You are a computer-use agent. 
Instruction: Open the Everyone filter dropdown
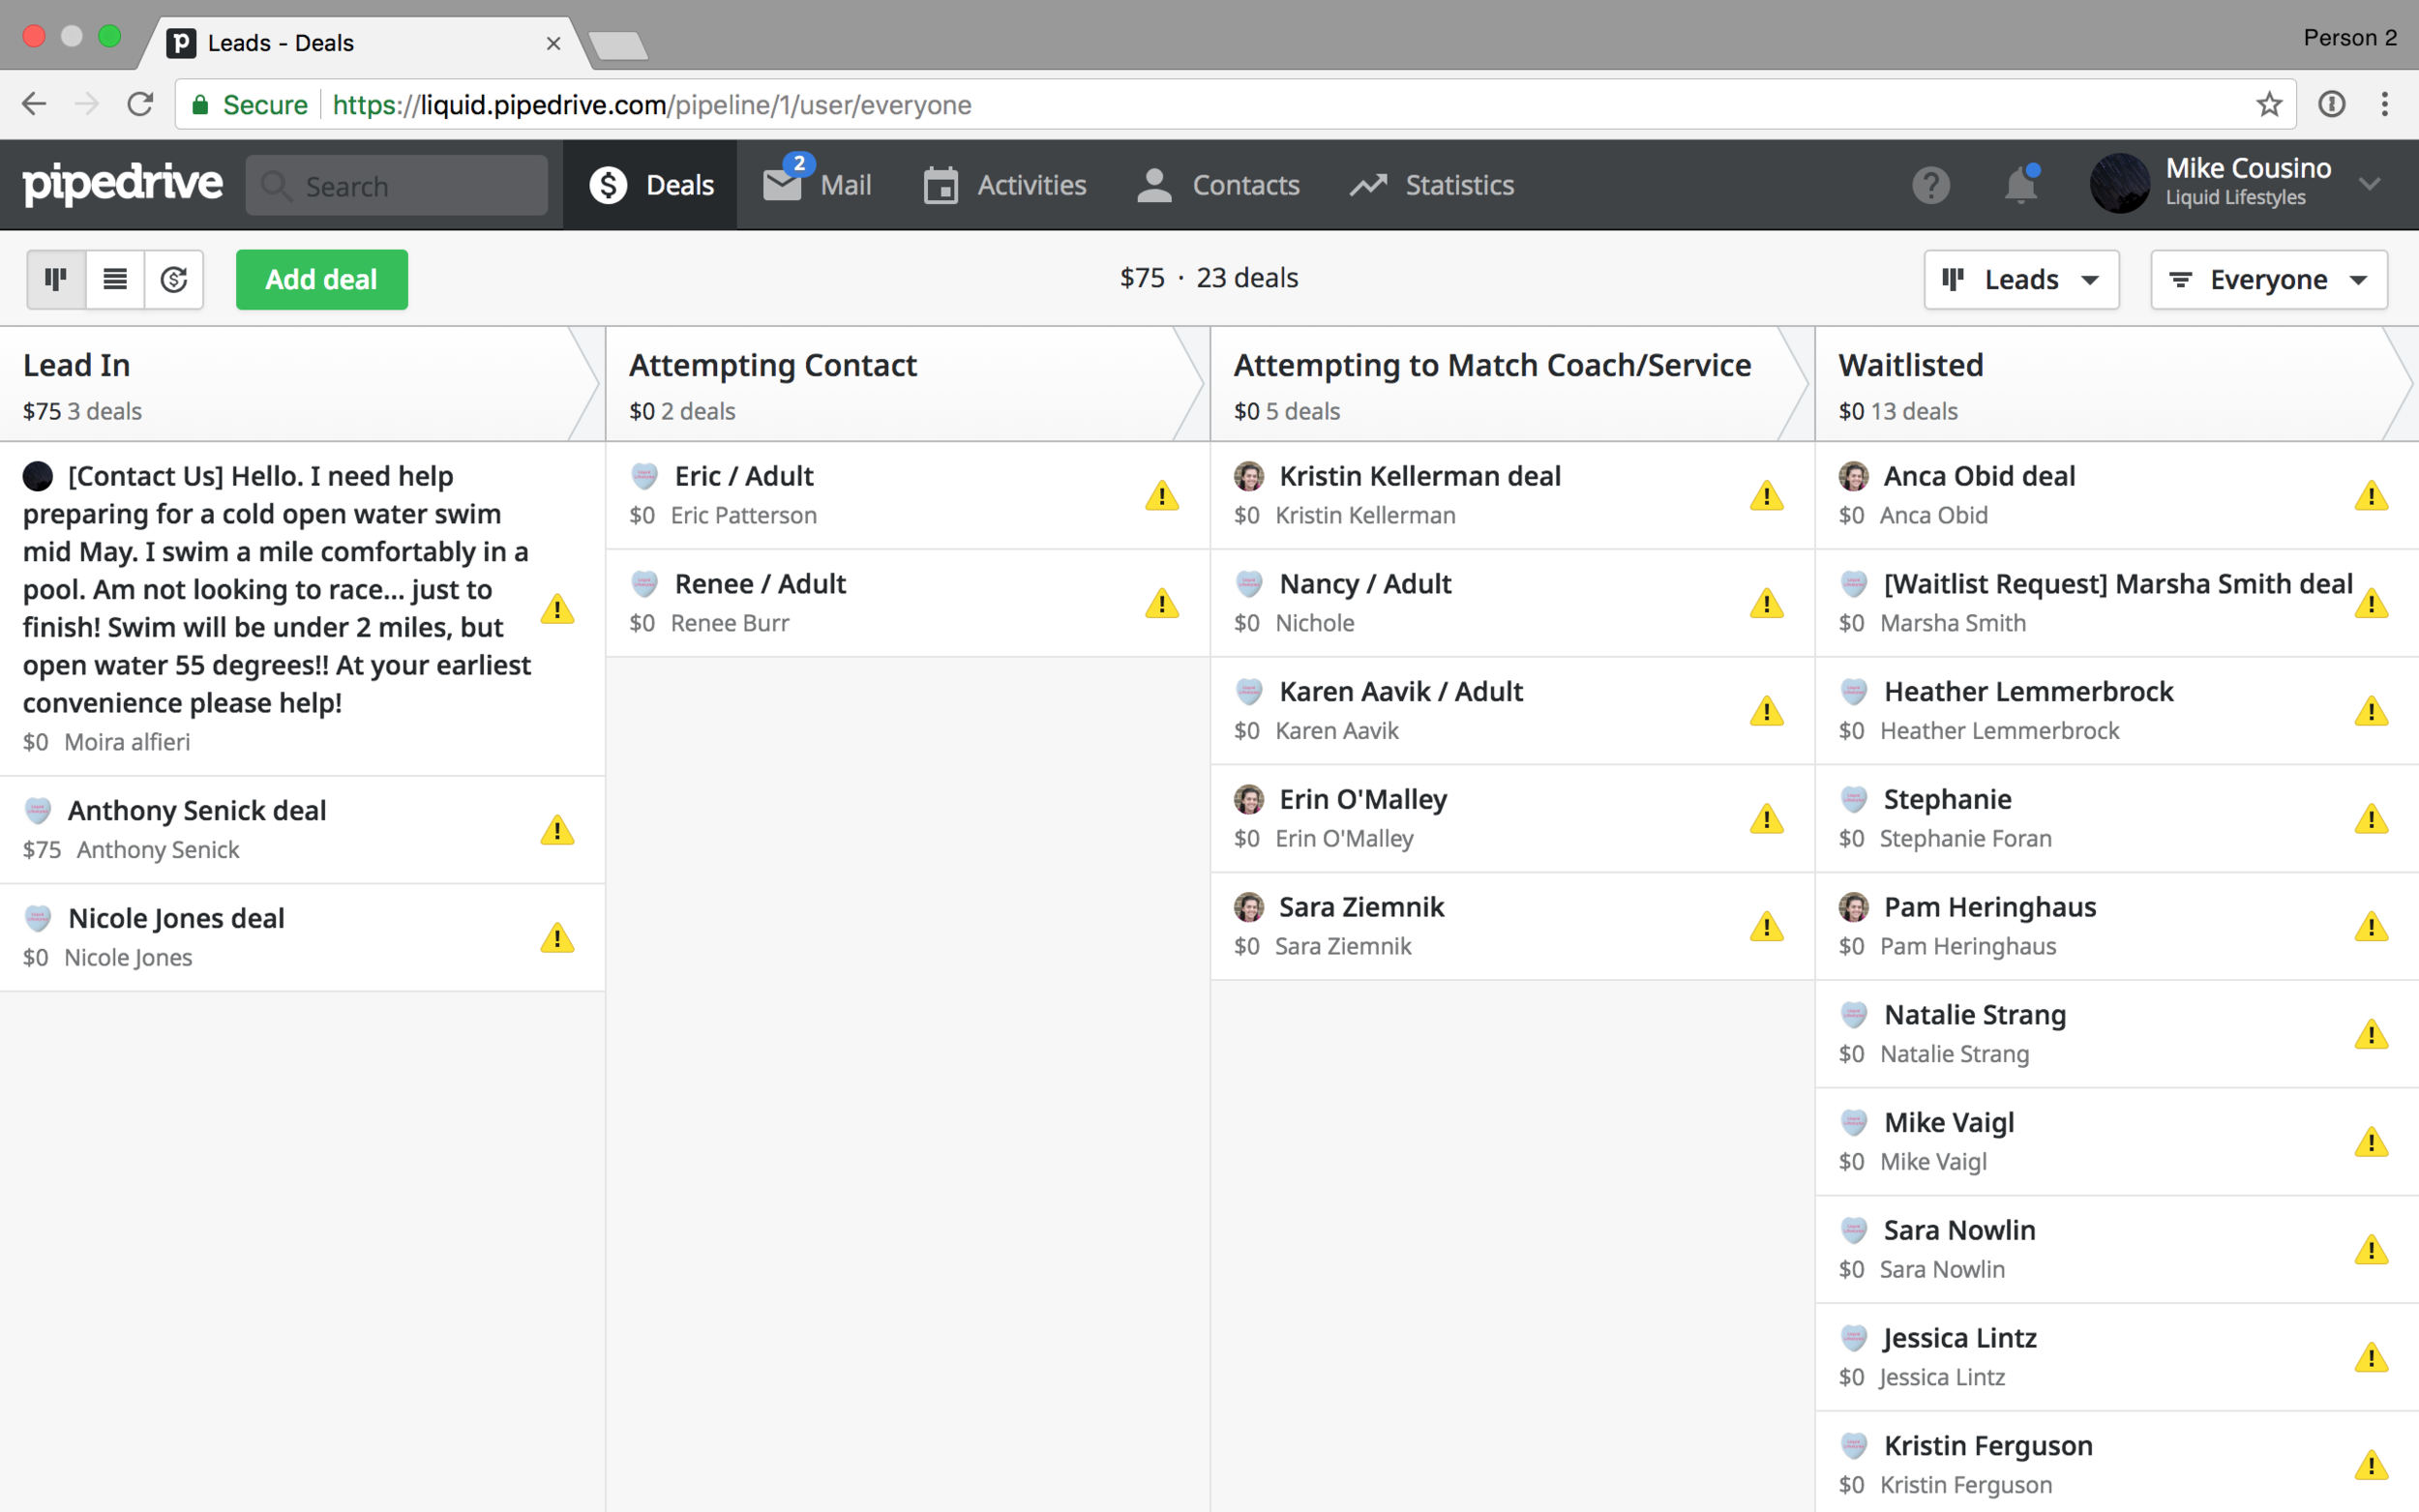pos(2268,279)
